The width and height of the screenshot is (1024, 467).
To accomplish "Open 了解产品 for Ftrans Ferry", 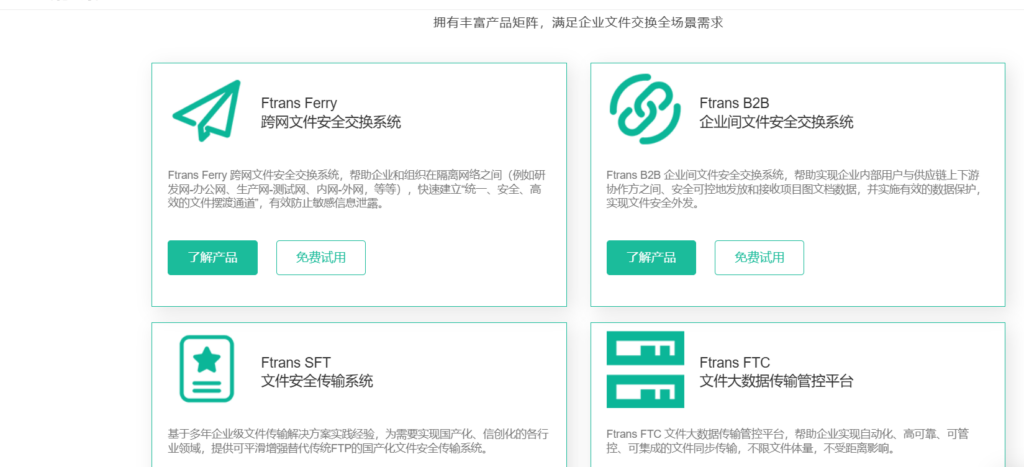I will 212,257.
